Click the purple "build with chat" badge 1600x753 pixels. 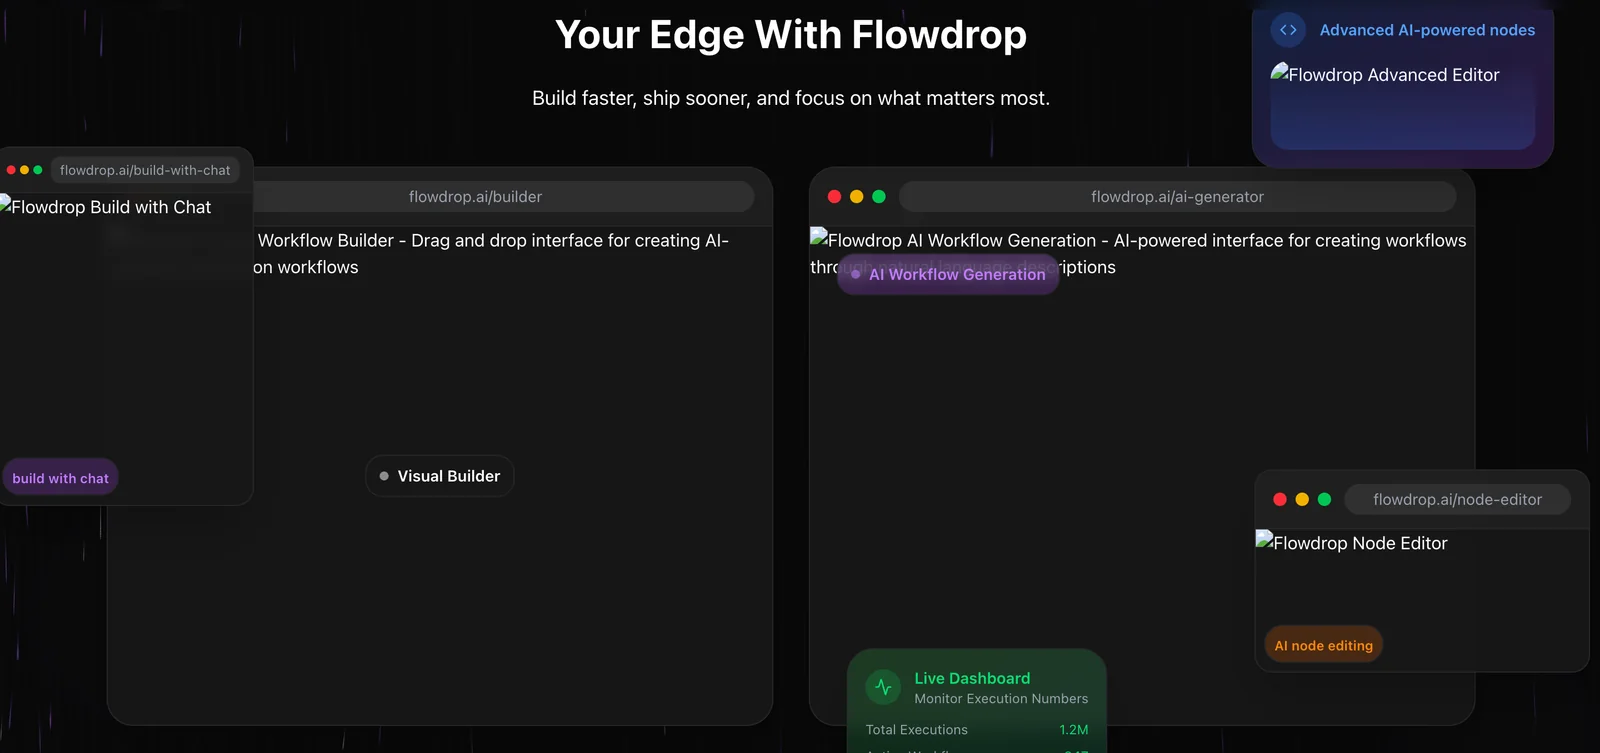coord(60,478)
